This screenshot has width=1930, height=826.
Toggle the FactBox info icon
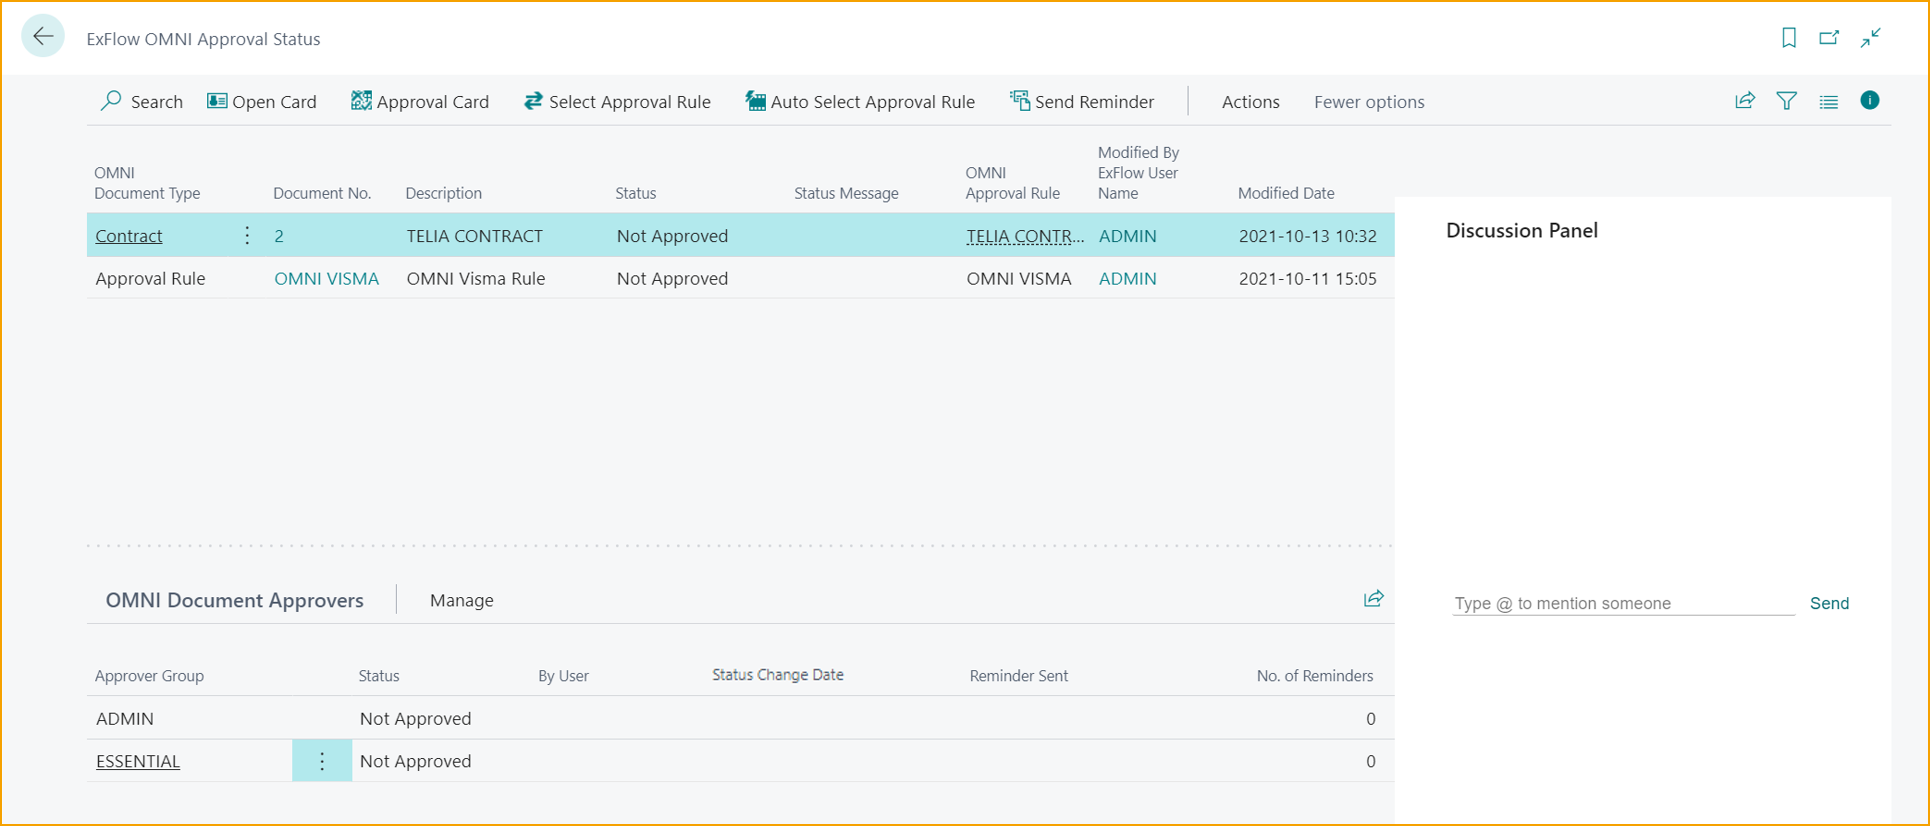tap(1870, 100)
